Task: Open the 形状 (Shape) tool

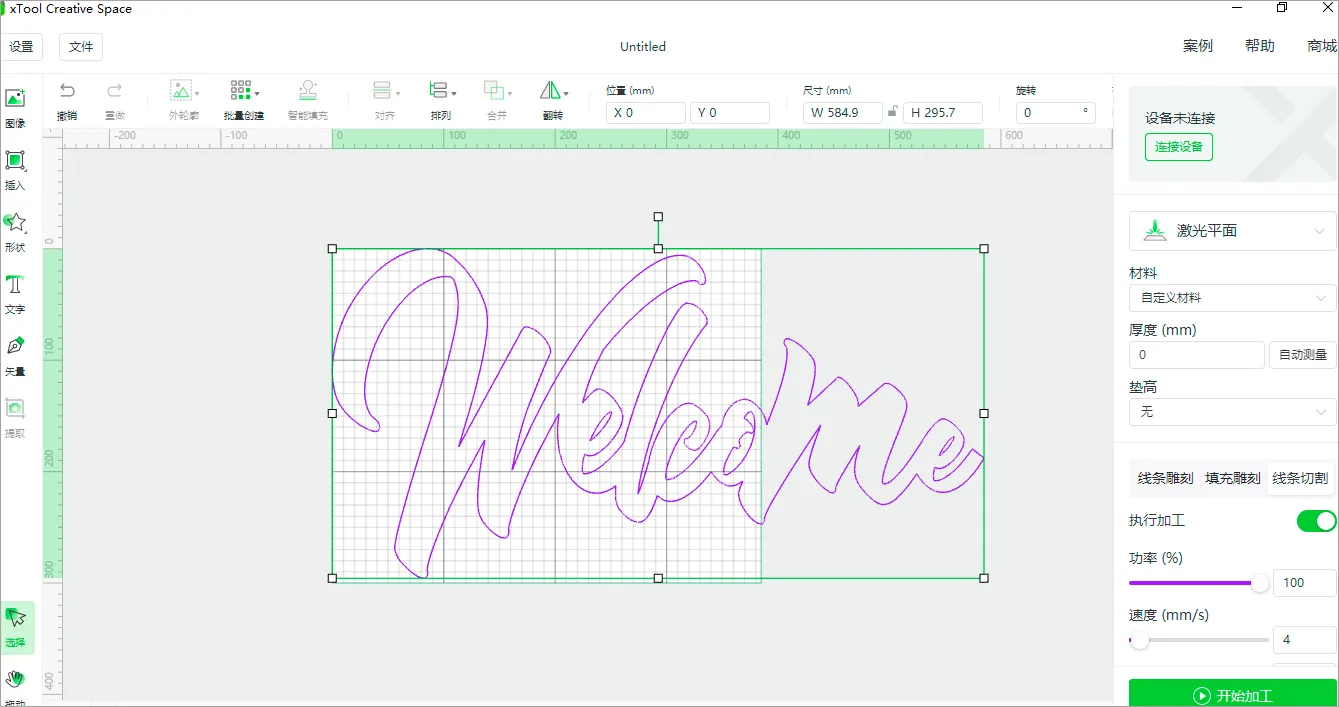Action: [x=15, y=232]
